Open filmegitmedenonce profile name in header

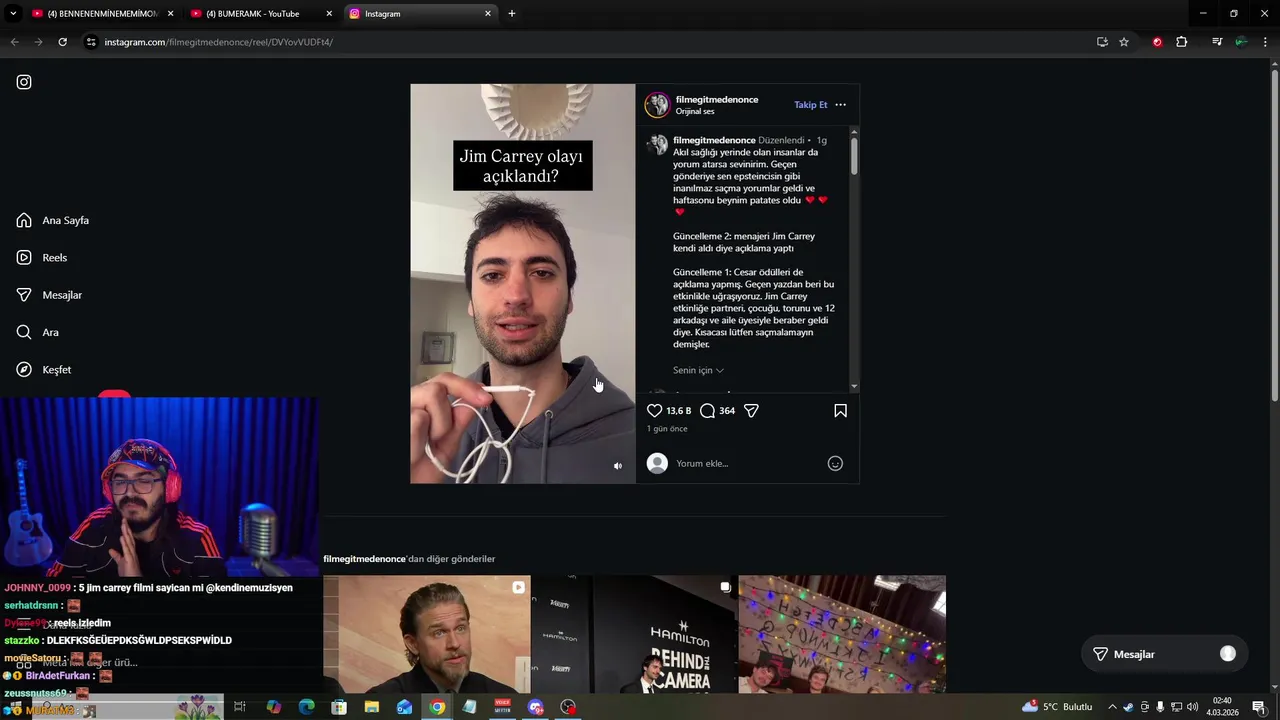(x=717, y=99)
